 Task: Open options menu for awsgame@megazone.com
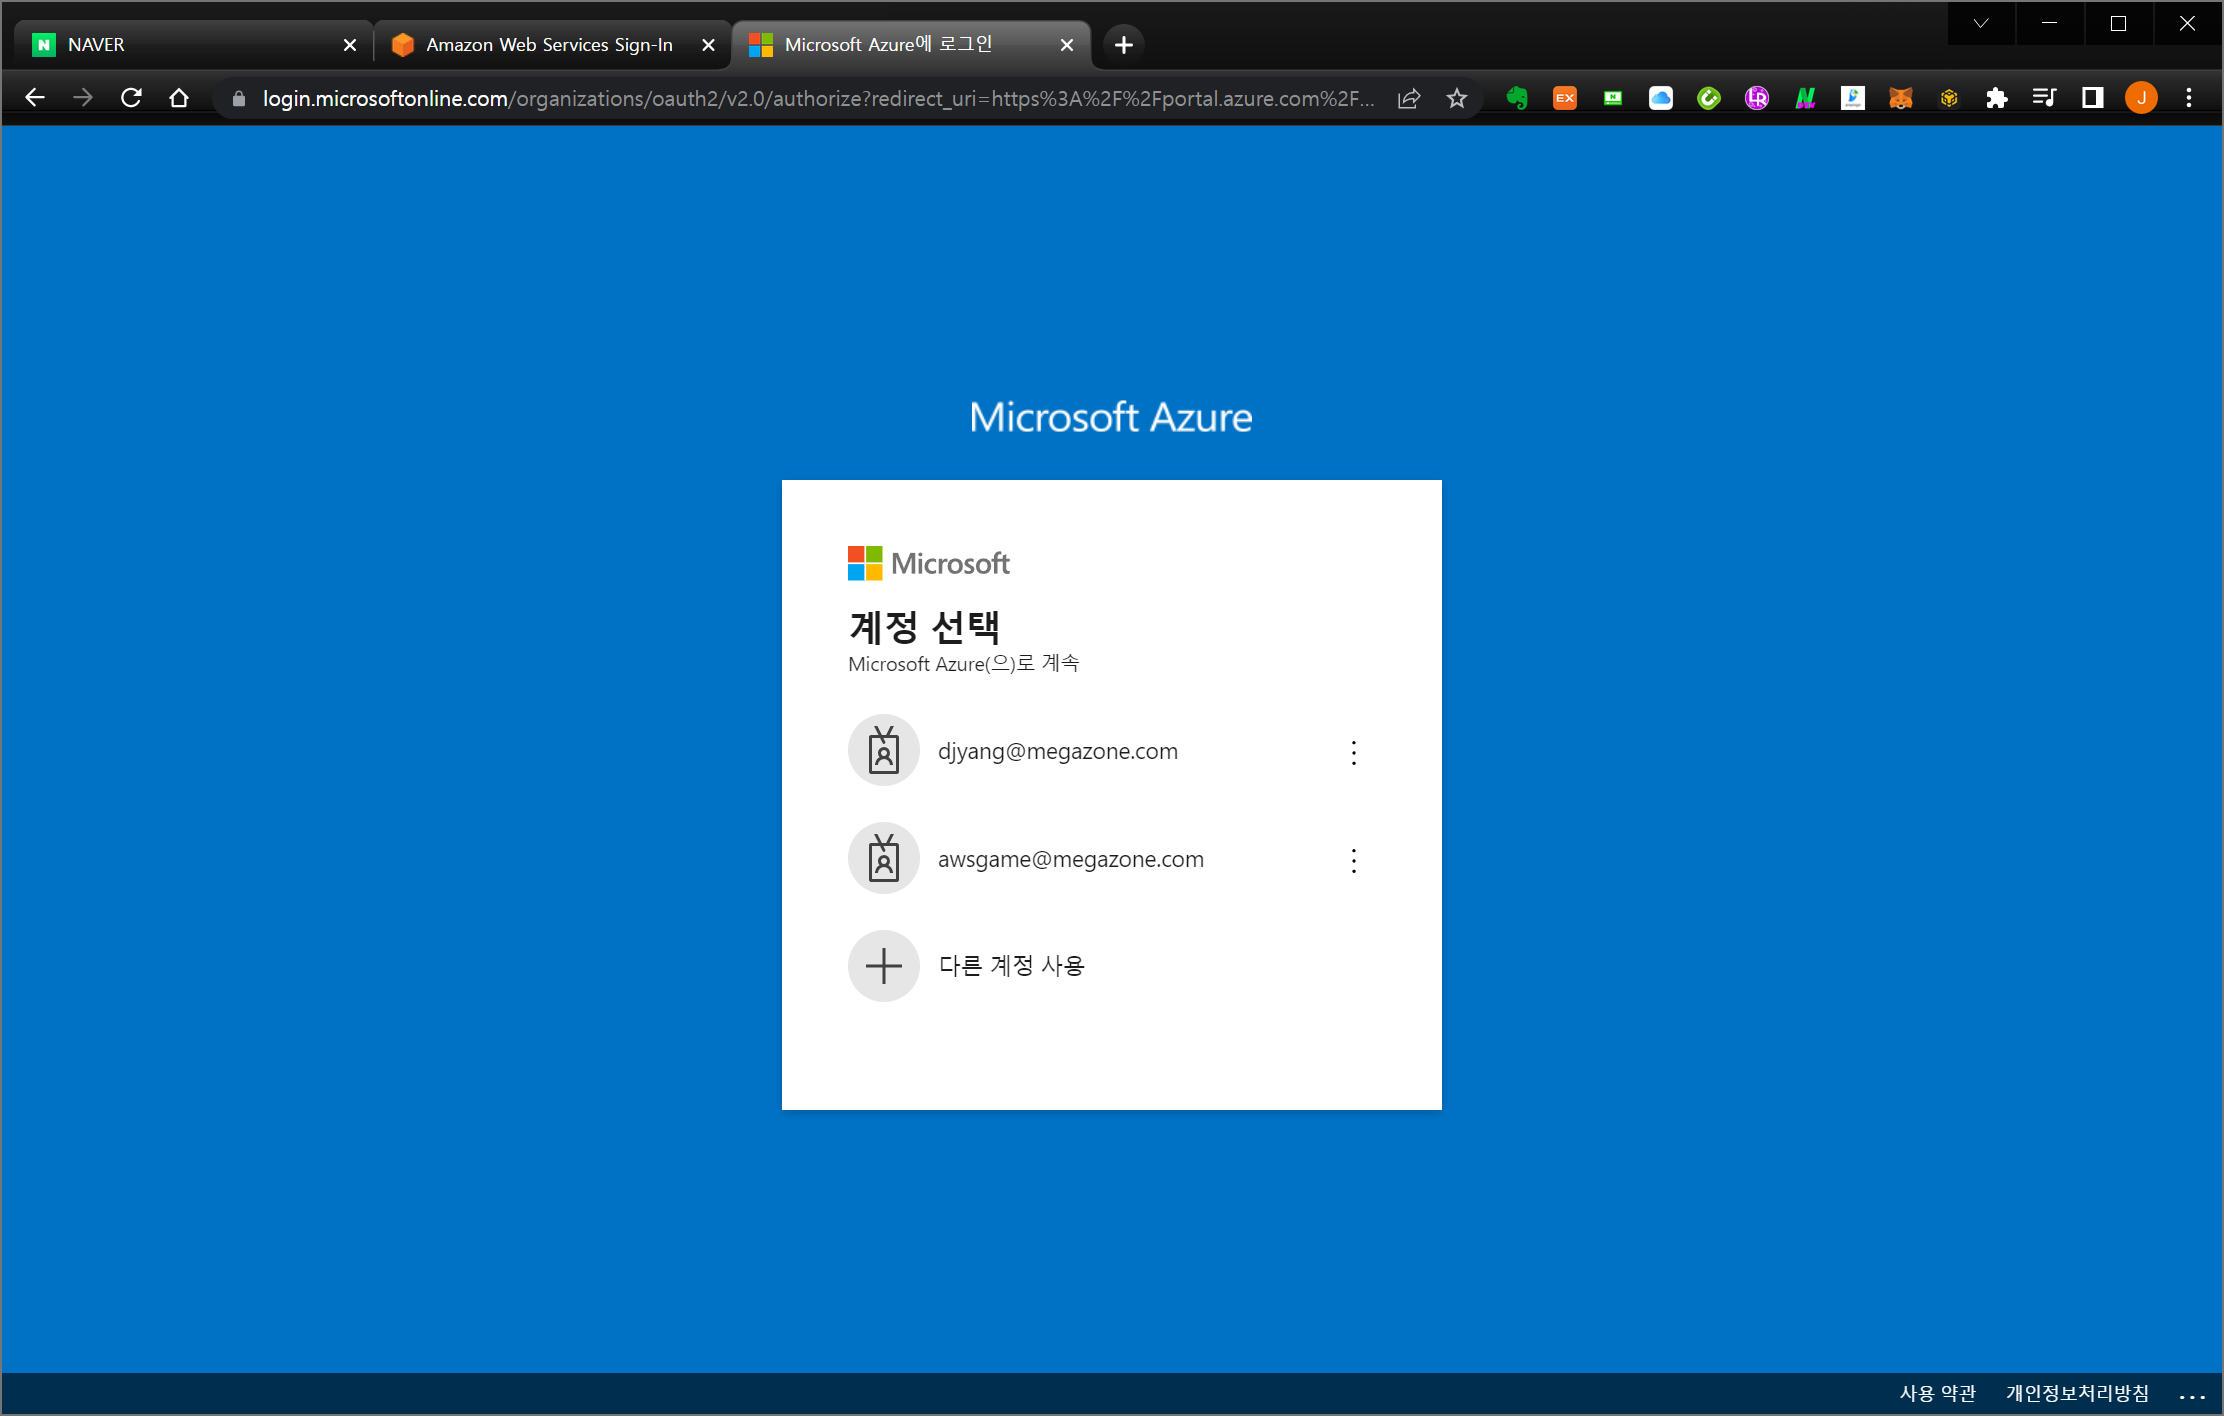pos(1354,861)
